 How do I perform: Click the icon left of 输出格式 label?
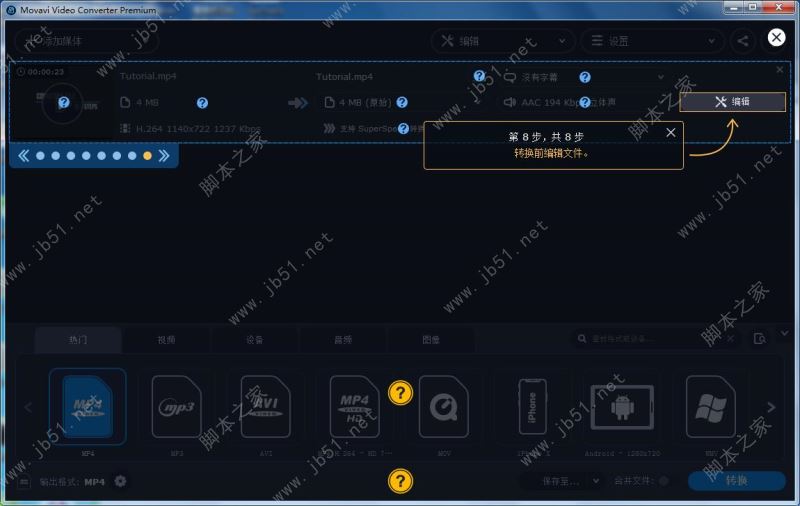click(23, 482)
